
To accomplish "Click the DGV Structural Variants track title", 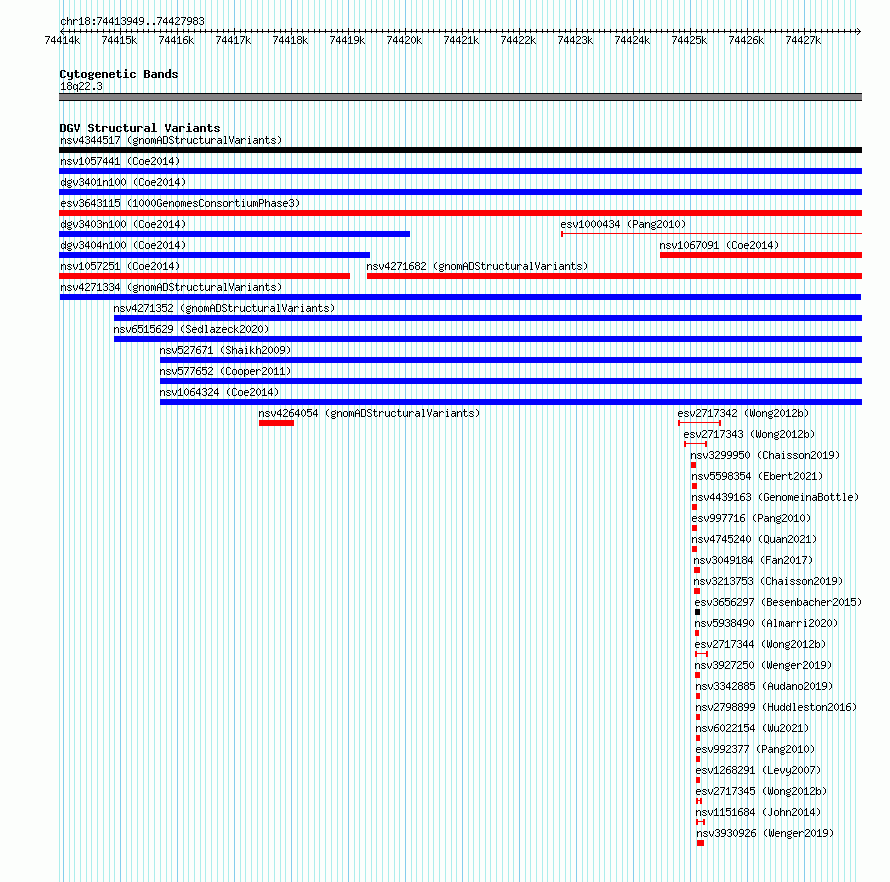I will [140, 128].
